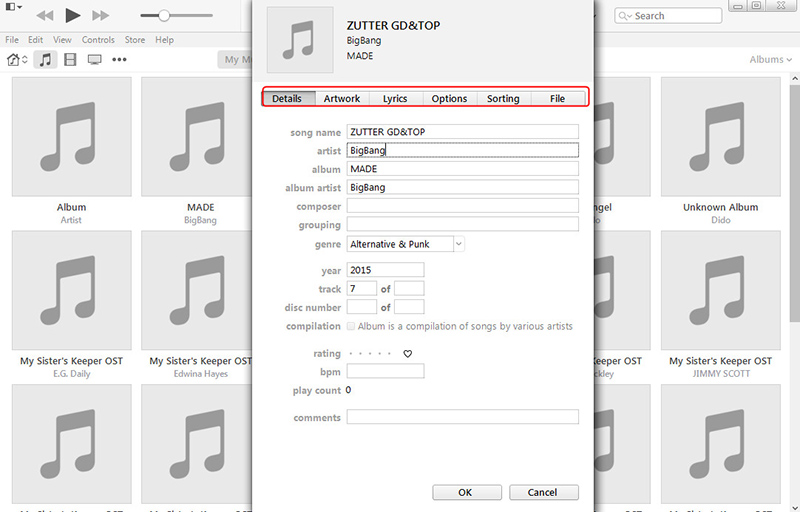
Task: Open the More ellipsis icon
Action: point(119,60)
